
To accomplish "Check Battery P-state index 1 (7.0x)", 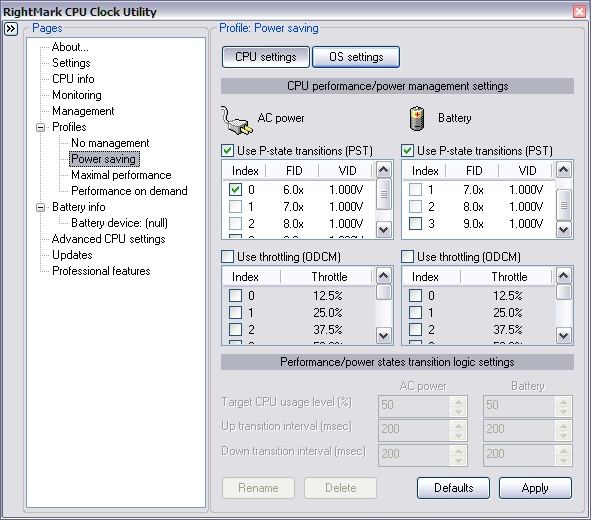I will point(415,190).
